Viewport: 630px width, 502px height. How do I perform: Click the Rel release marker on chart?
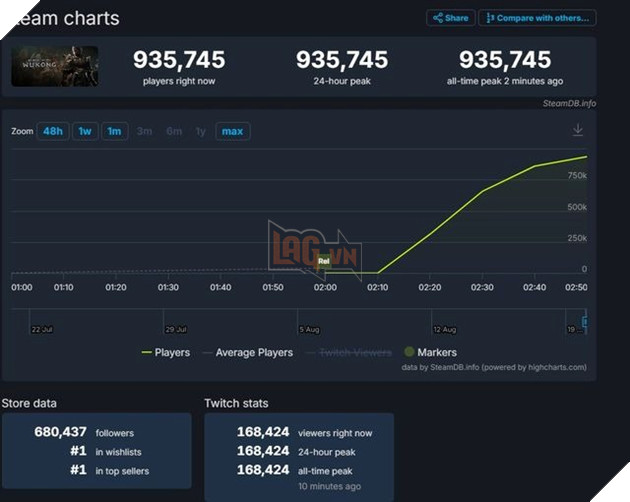(323, 261)
